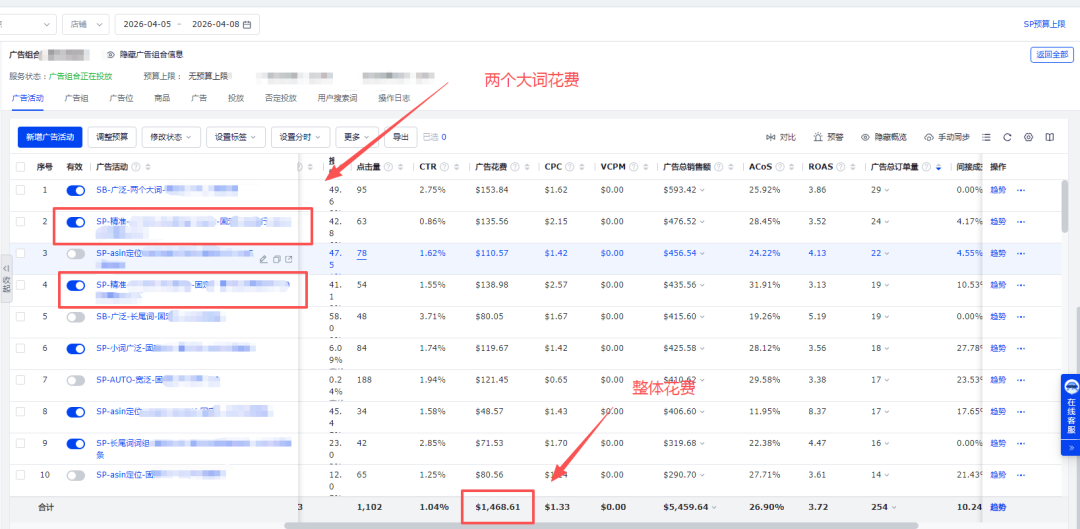Screen dimensions: 1080x529
Task: Click the book guide icon in toolbar
Action: 1050,137
